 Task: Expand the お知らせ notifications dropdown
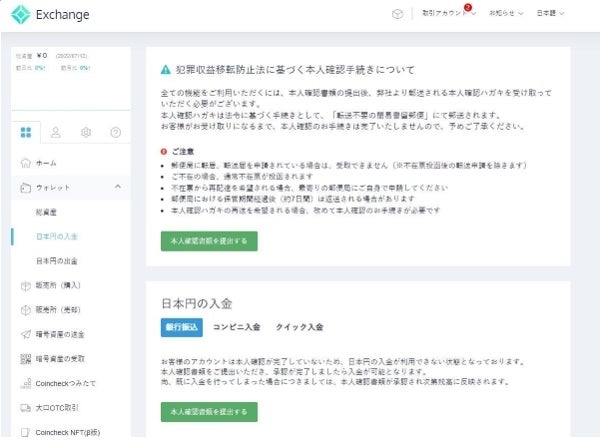506,15
